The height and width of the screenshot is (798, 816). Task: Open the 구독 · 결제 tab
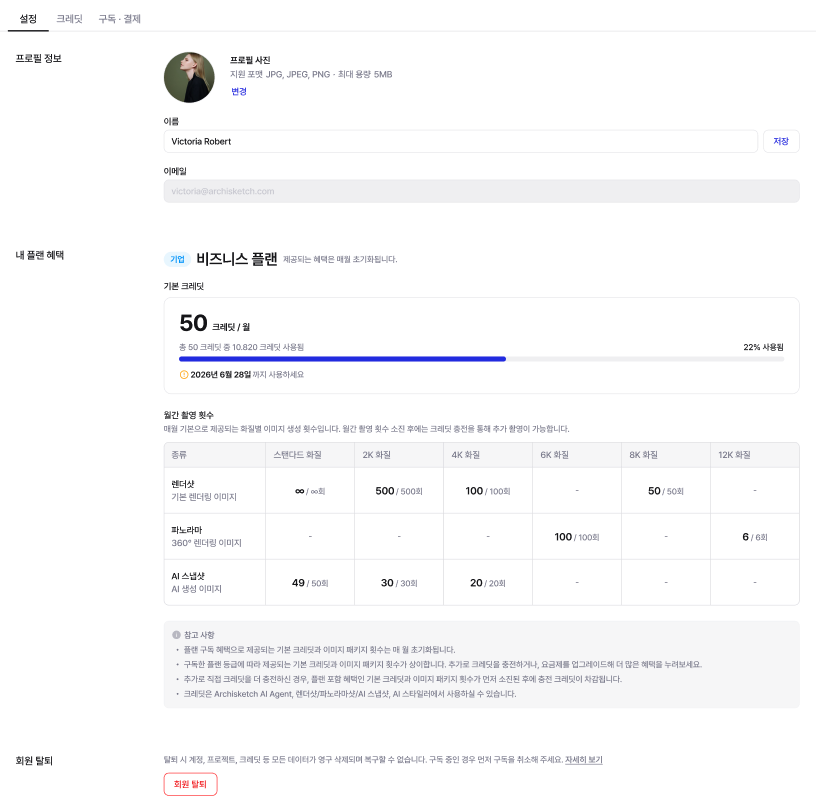click(x=120, y=19)
